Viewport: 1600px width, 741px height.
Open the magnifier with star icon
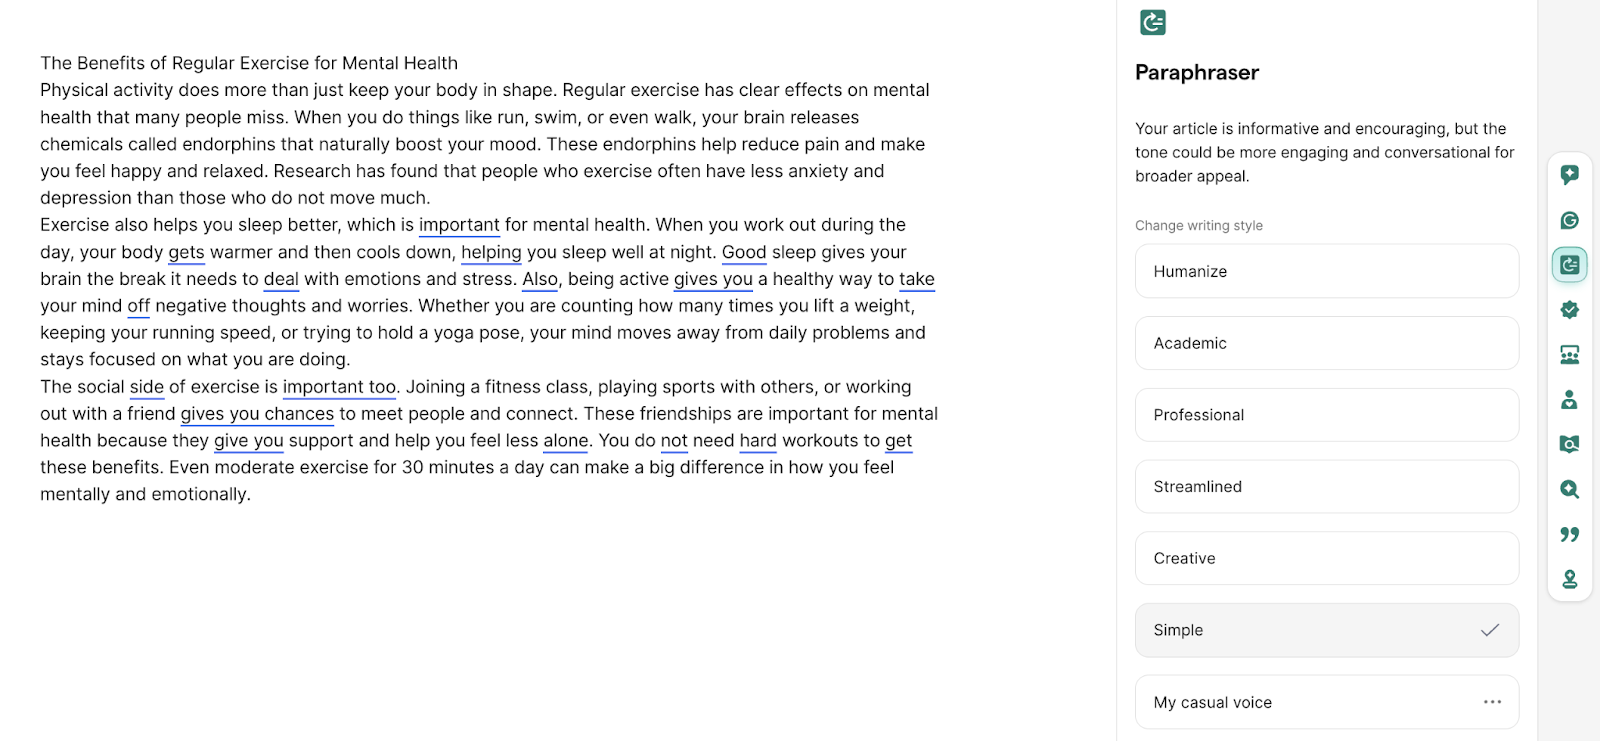pyautogui.click(x=1569, y=489)
